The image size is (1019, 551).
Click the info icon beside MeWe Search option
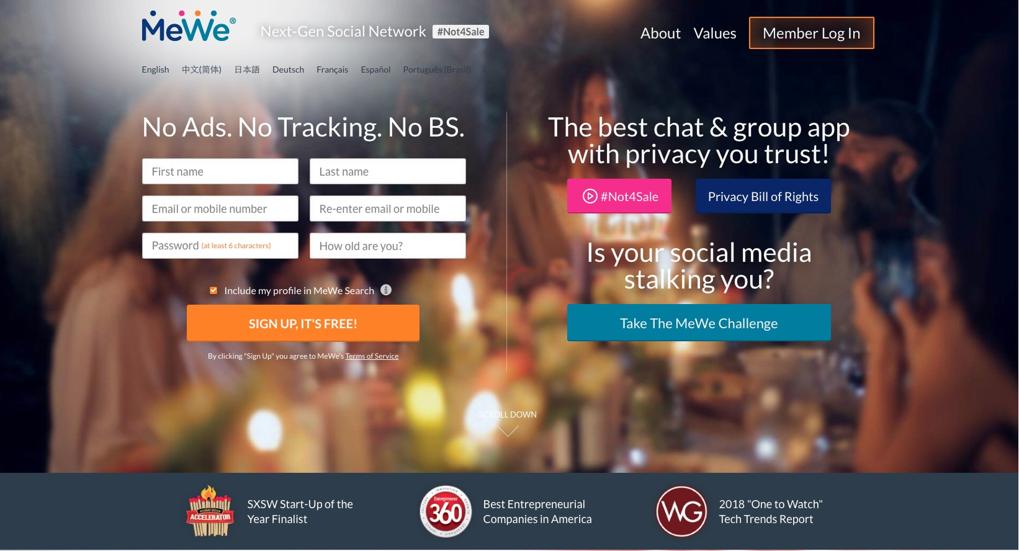point(386,290)
